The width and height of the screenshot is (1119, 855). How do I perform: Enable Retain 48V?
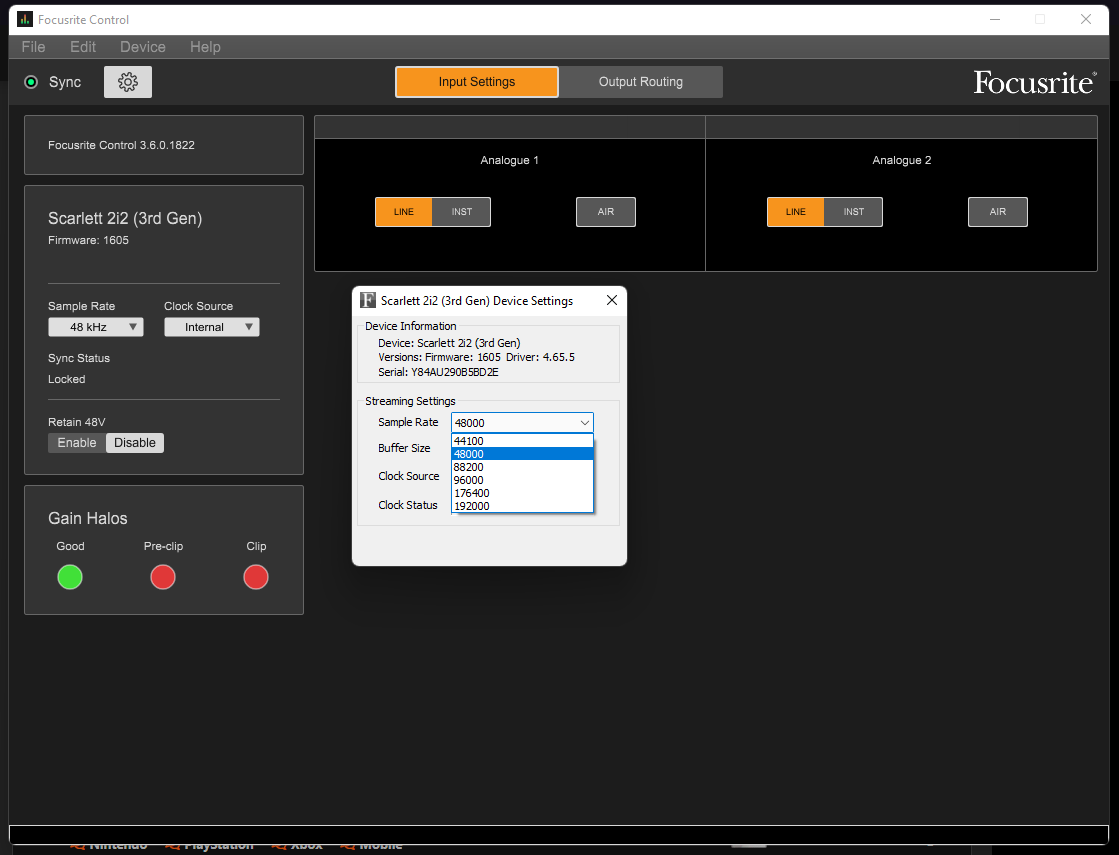pos(77,442)
